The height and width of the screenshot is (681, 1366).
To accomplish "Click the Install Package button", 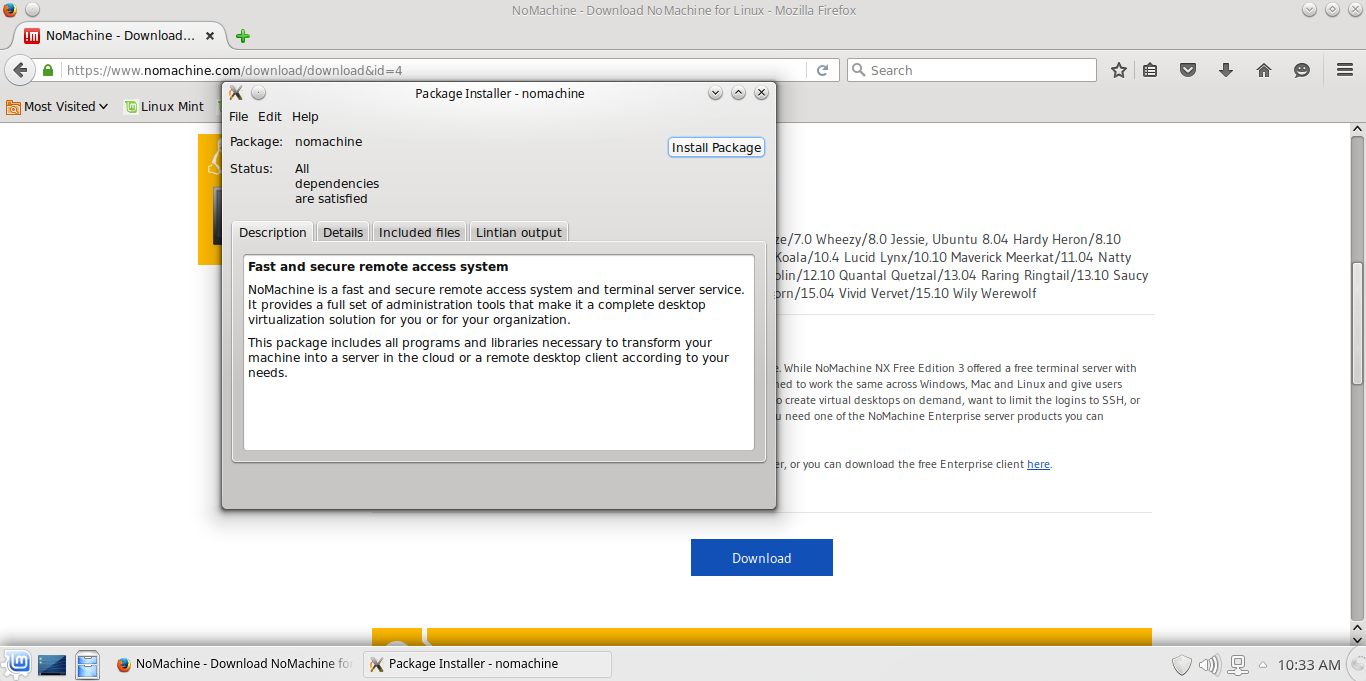I will 716,147.
